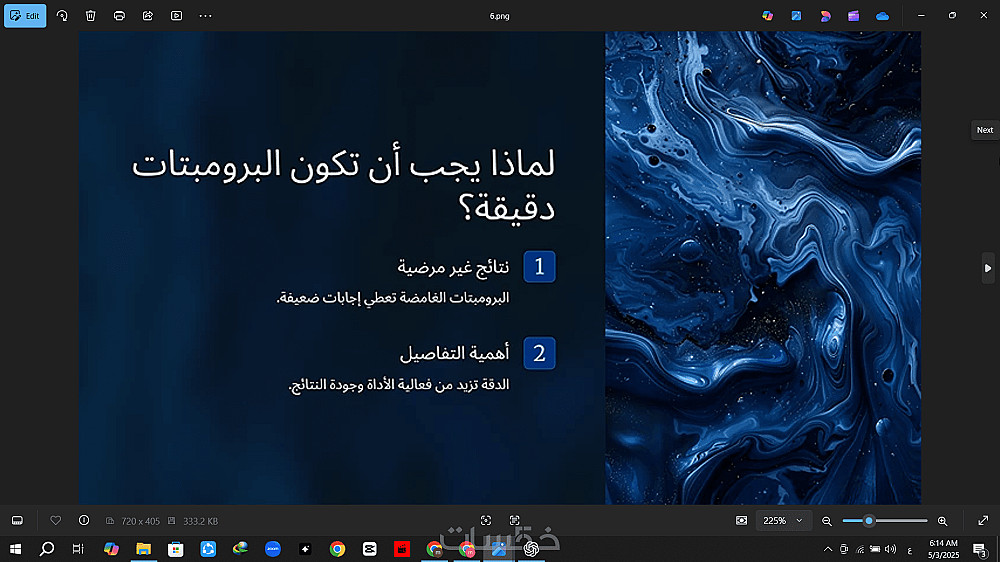This screenshot has width=1000, height=562.
Task: Open ChatGPT app from the taskbar
Action: point(531,549)
